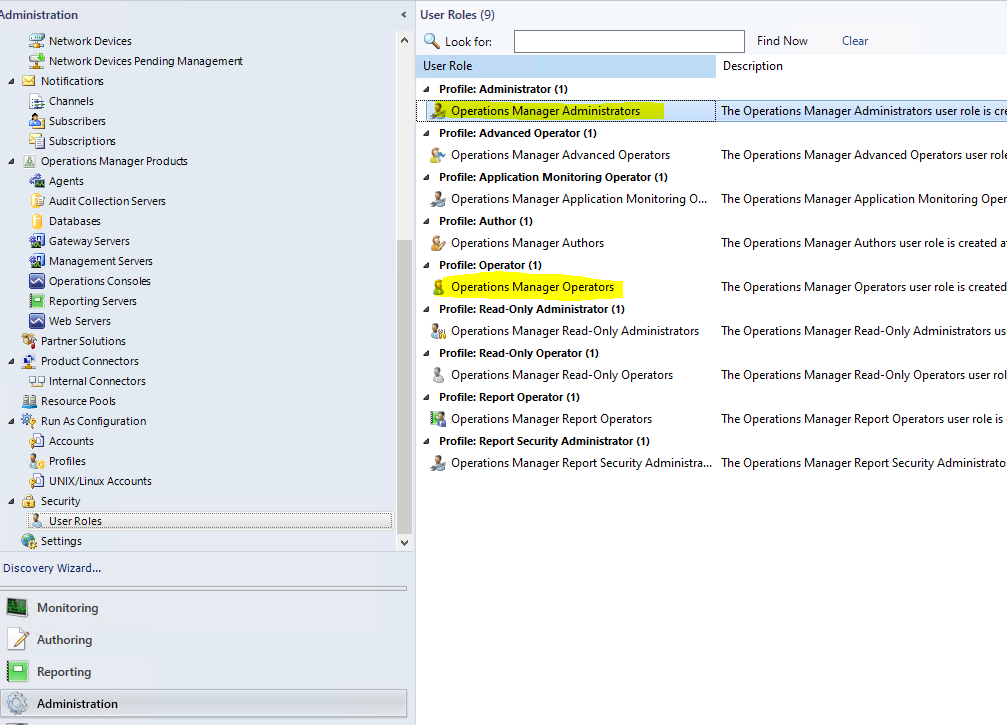Open the Authoring workspace
The width and height of the screenshot is (1007, 725).
[63, 639]
